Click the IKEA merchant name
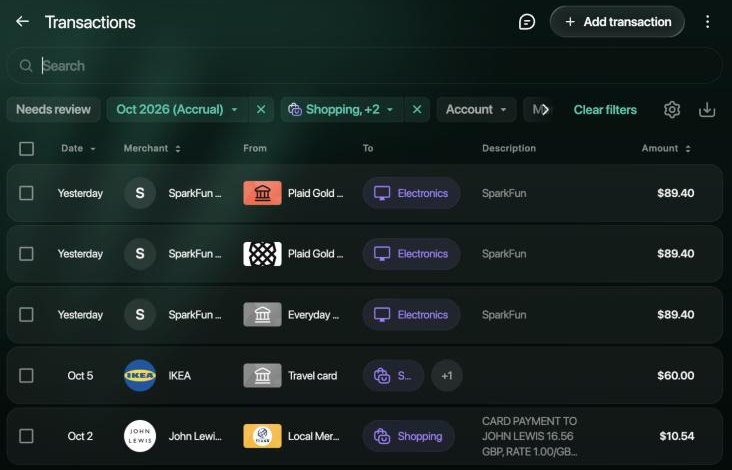Viewport: 732px width, 470px height. 180,375
